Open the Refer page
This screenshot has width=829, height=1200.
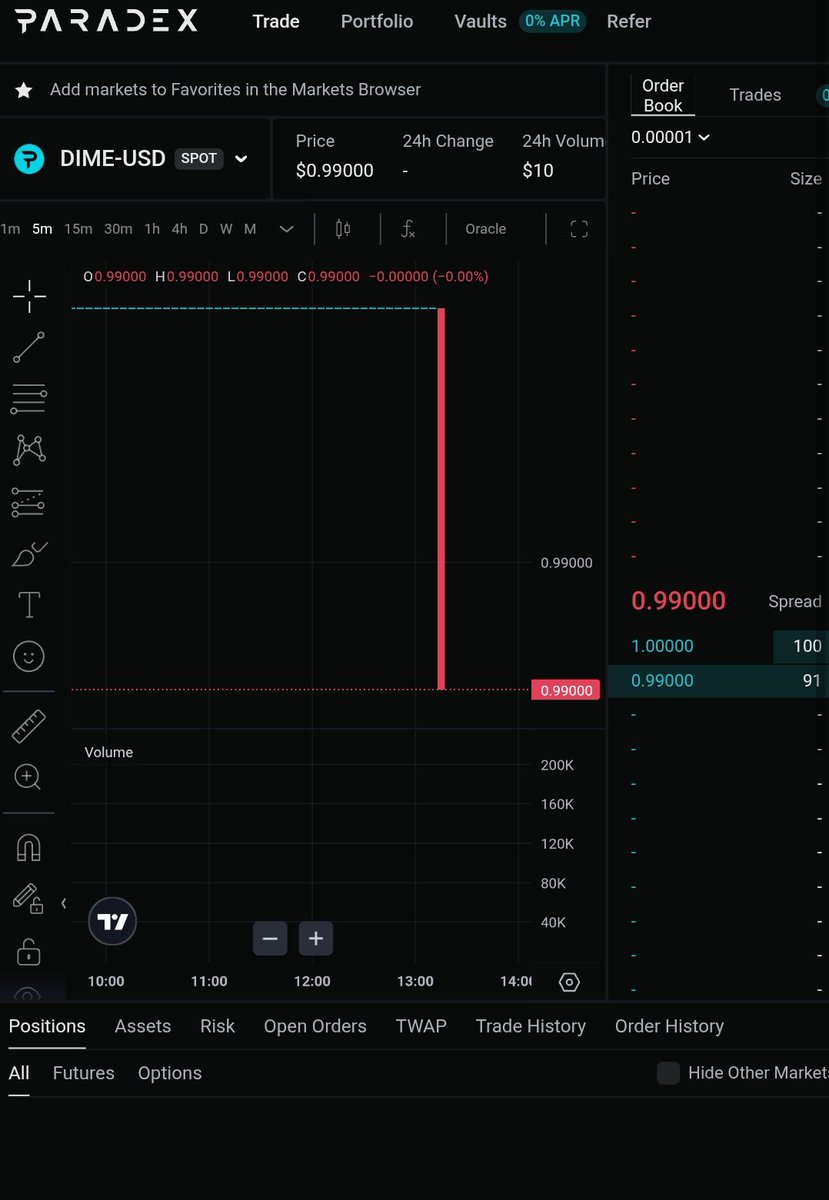(x=629, y=21)
